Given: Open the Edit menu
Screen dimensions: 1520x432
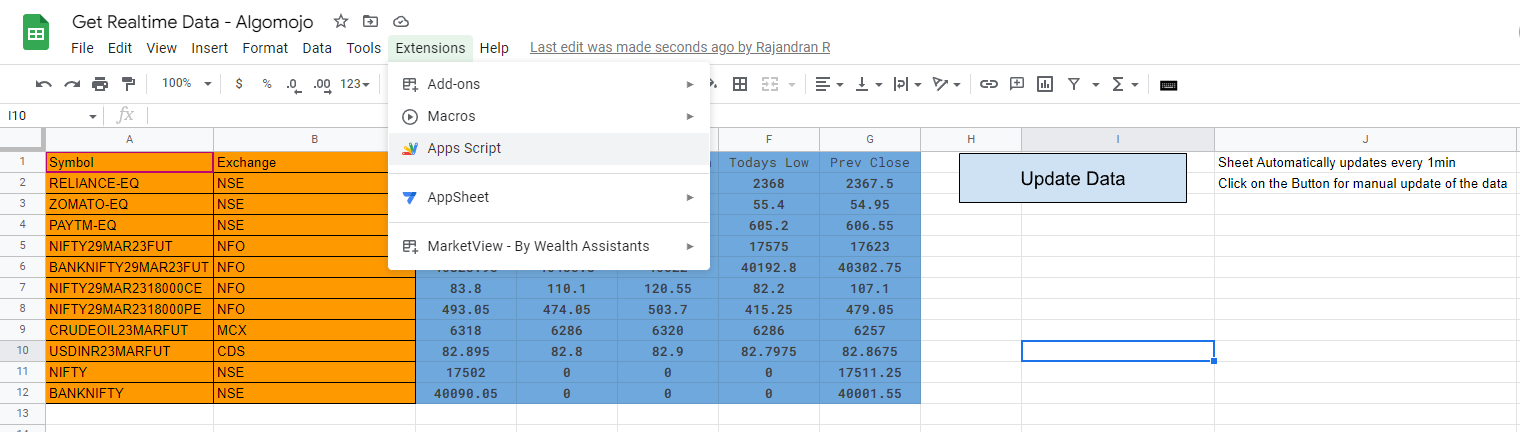Looking at the screenshot, I should tap(120, 48).
